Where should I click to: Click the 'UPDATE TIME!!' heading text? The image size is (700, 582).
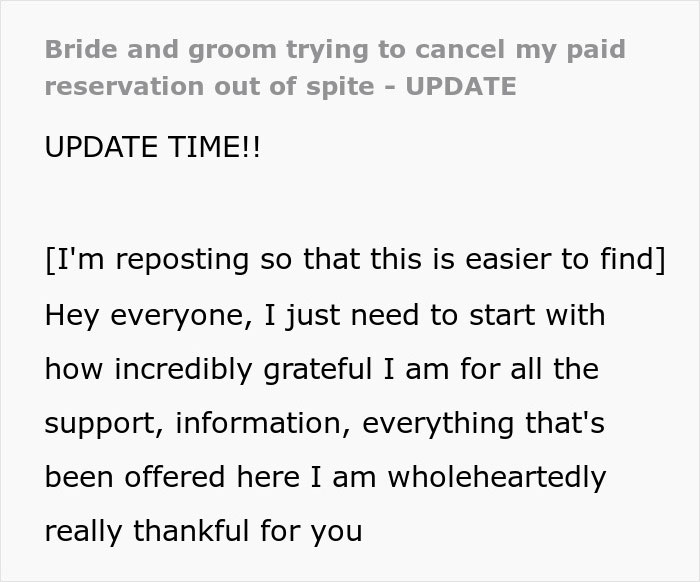[152, 147]
